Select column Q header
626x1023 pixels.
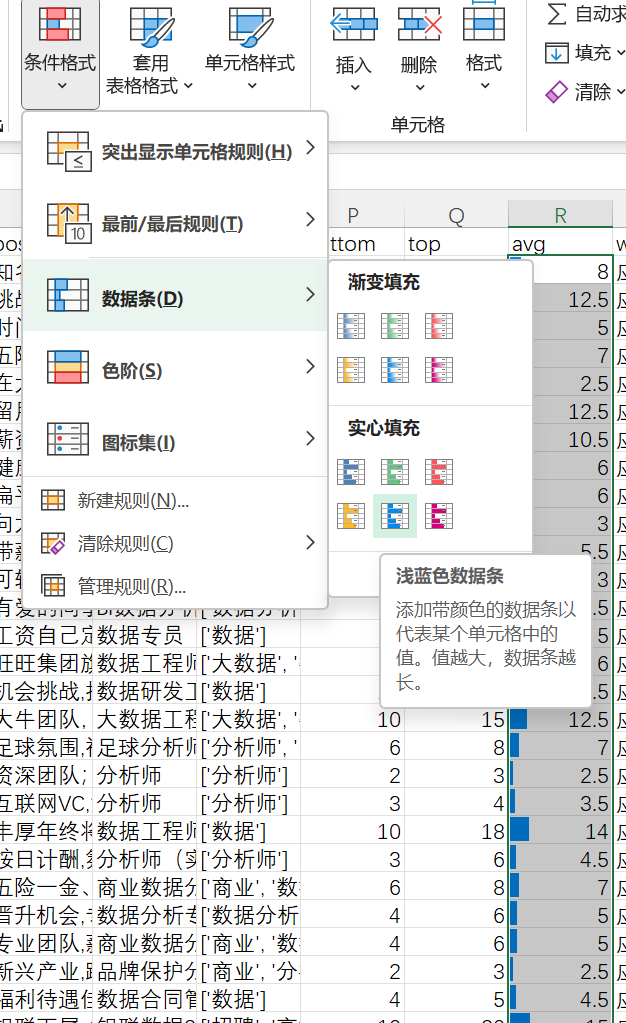click(x=456, y=215)
